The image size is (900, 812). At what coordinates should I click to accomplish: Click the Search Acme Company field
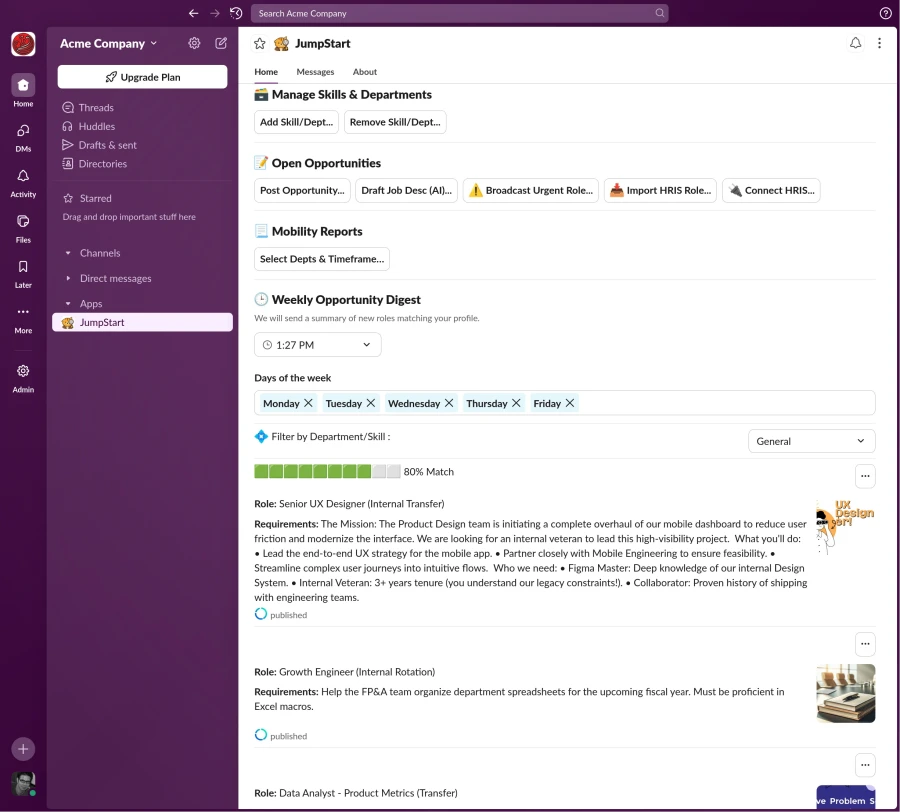click(x=460, y=13)
